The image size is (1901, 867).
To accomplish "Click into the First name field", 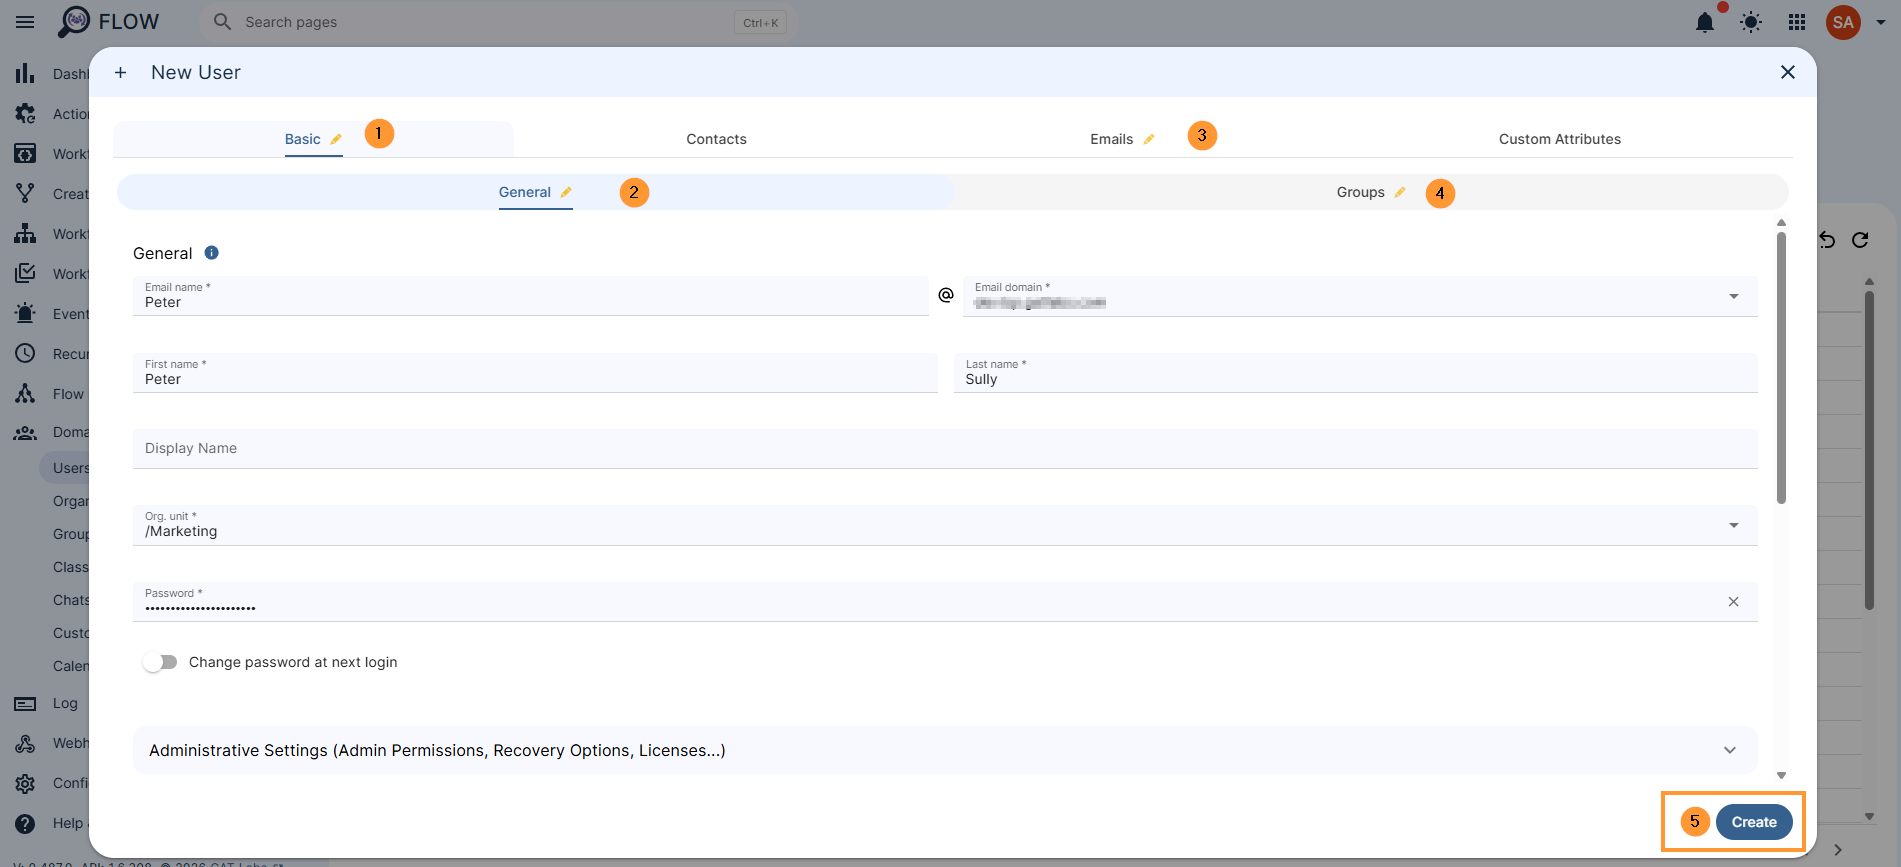I will pyautogui.click(x=535, y=373).
